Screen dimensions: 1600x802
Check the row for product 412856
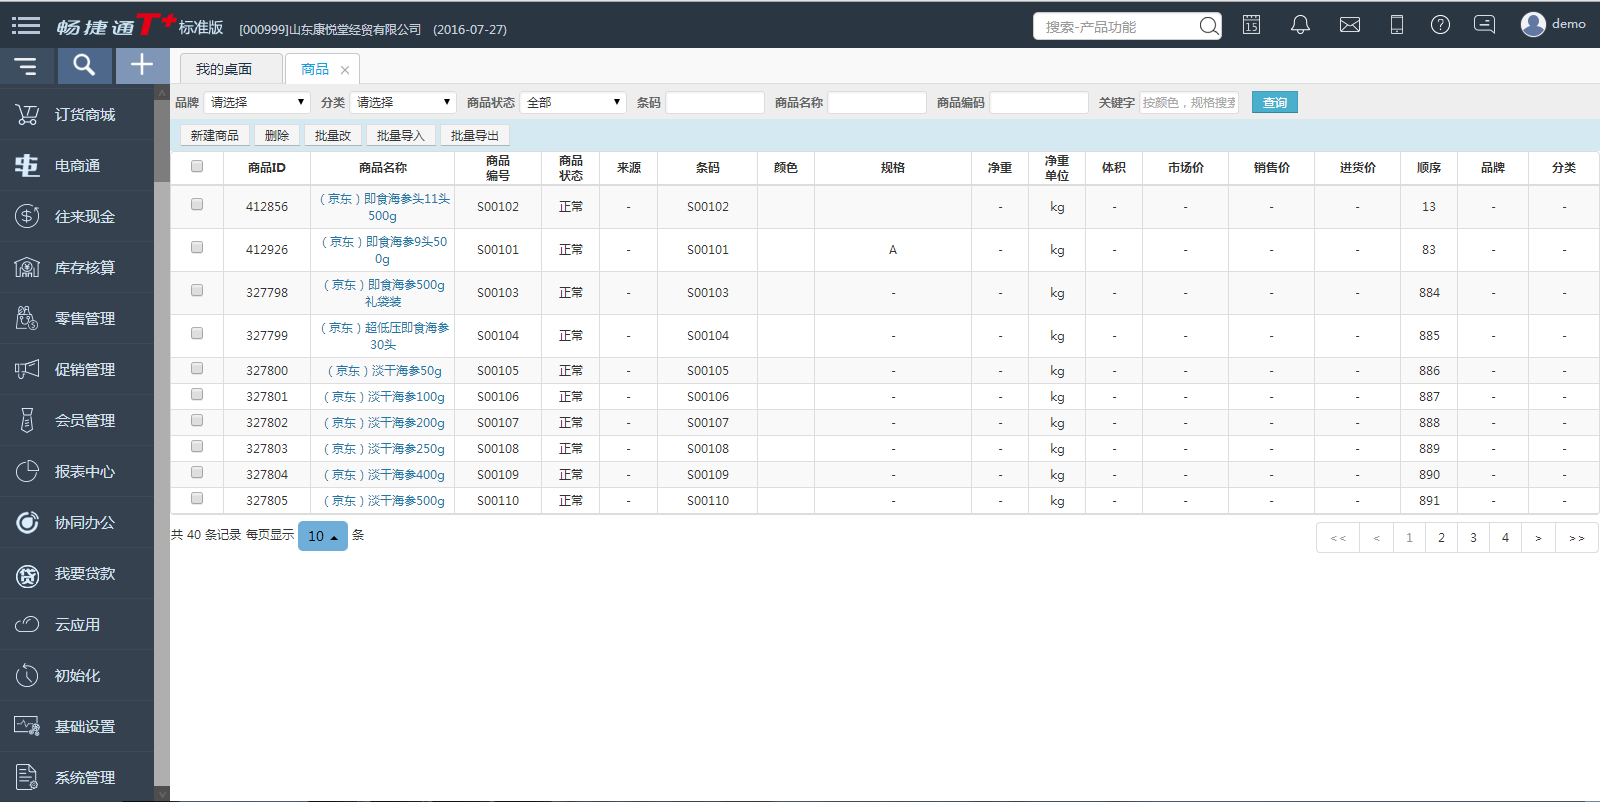[x=197, y=205]
